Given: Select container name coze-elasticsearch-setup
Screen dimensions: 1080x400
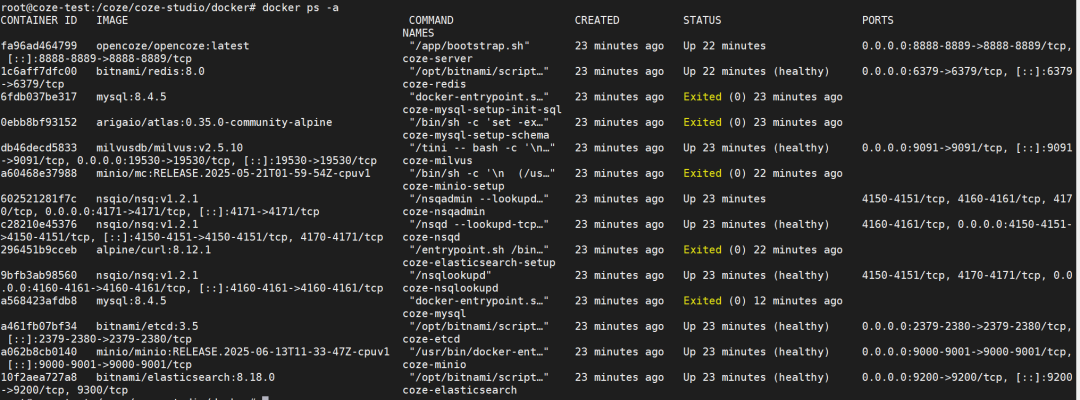Looking at the screenshot, I should 479,262.
